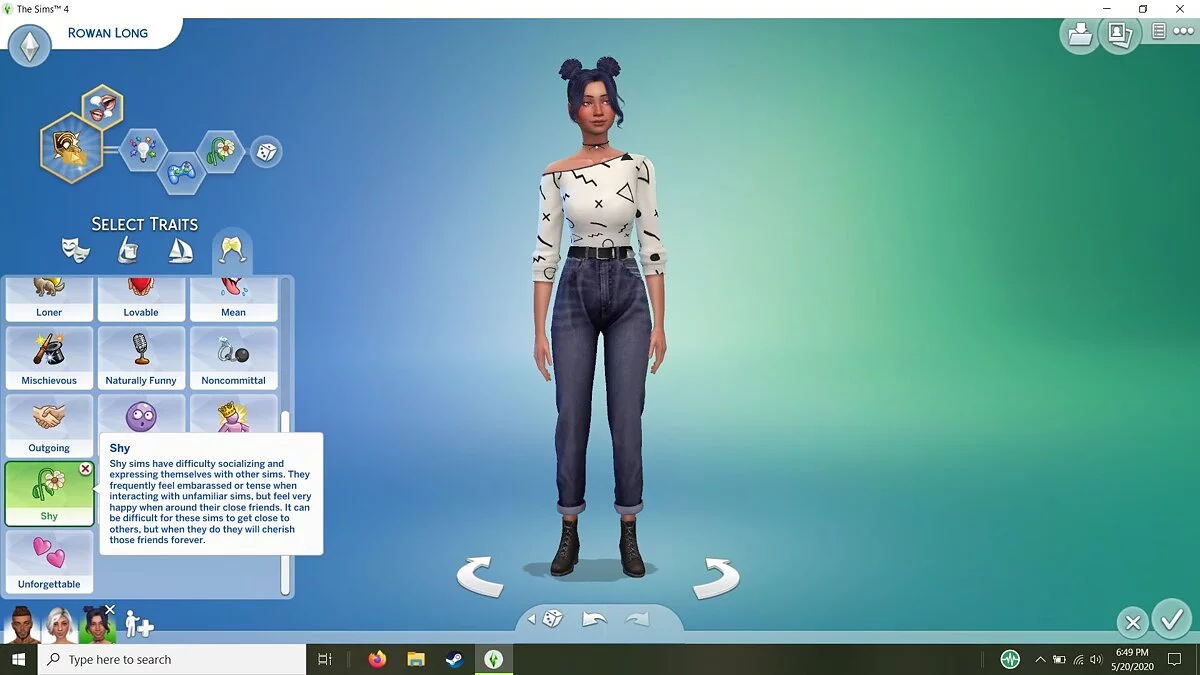The image size is (1200, 675).
Task: Click the save-to-library icon
Action: coord(1080,33)
